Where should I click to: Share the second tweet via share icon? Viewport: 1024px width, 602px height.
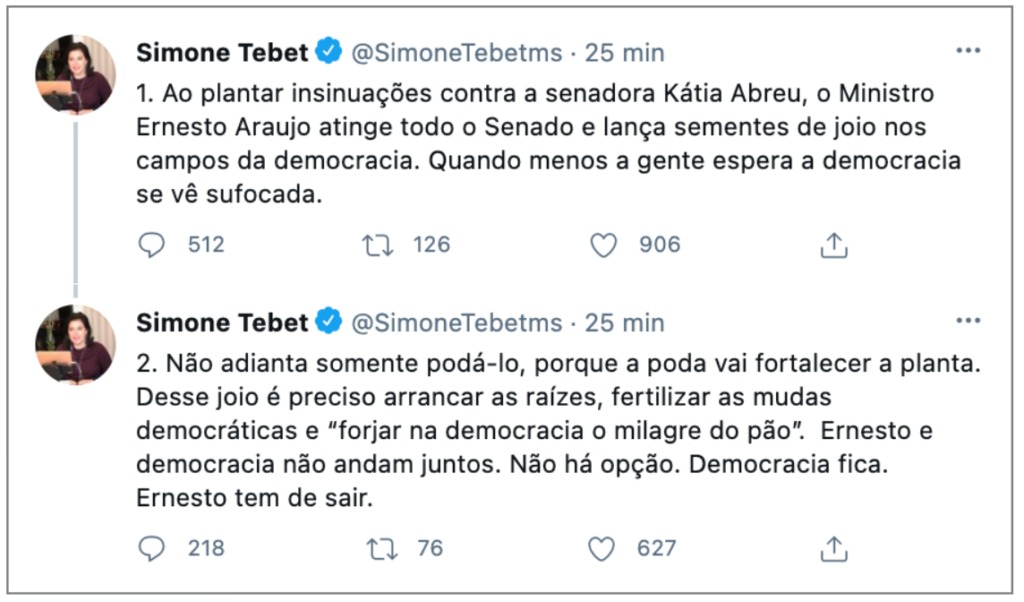coord(833,548)
